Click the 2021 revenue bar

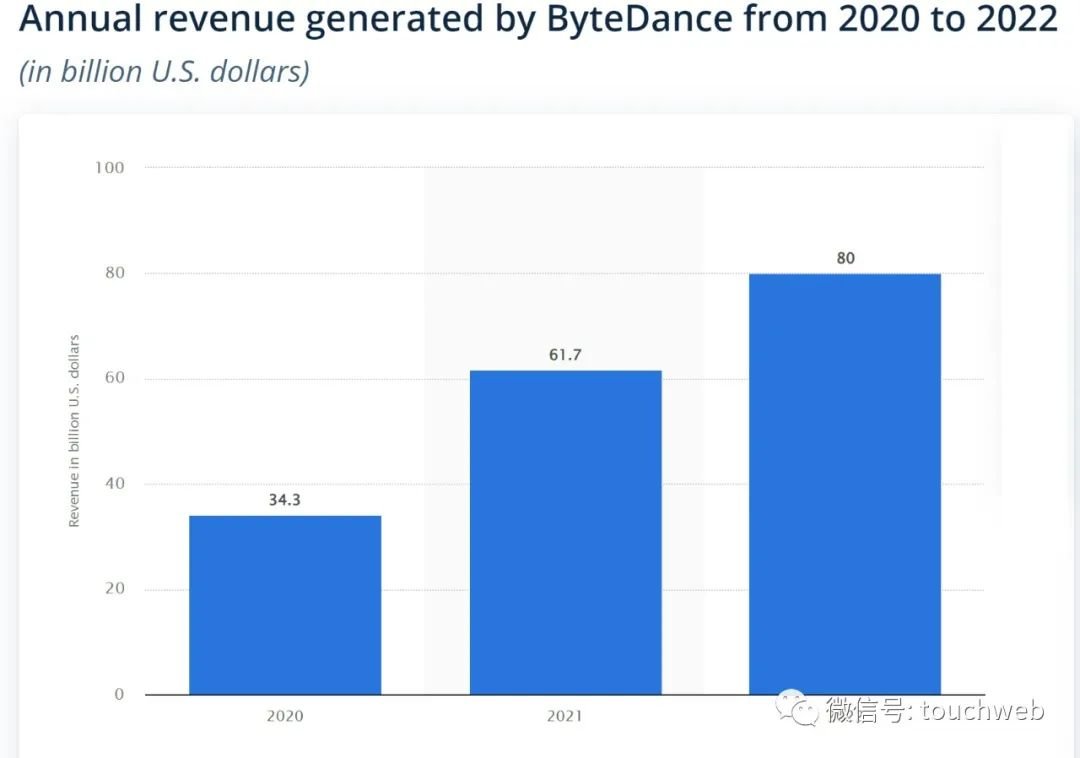click(565, 532)
